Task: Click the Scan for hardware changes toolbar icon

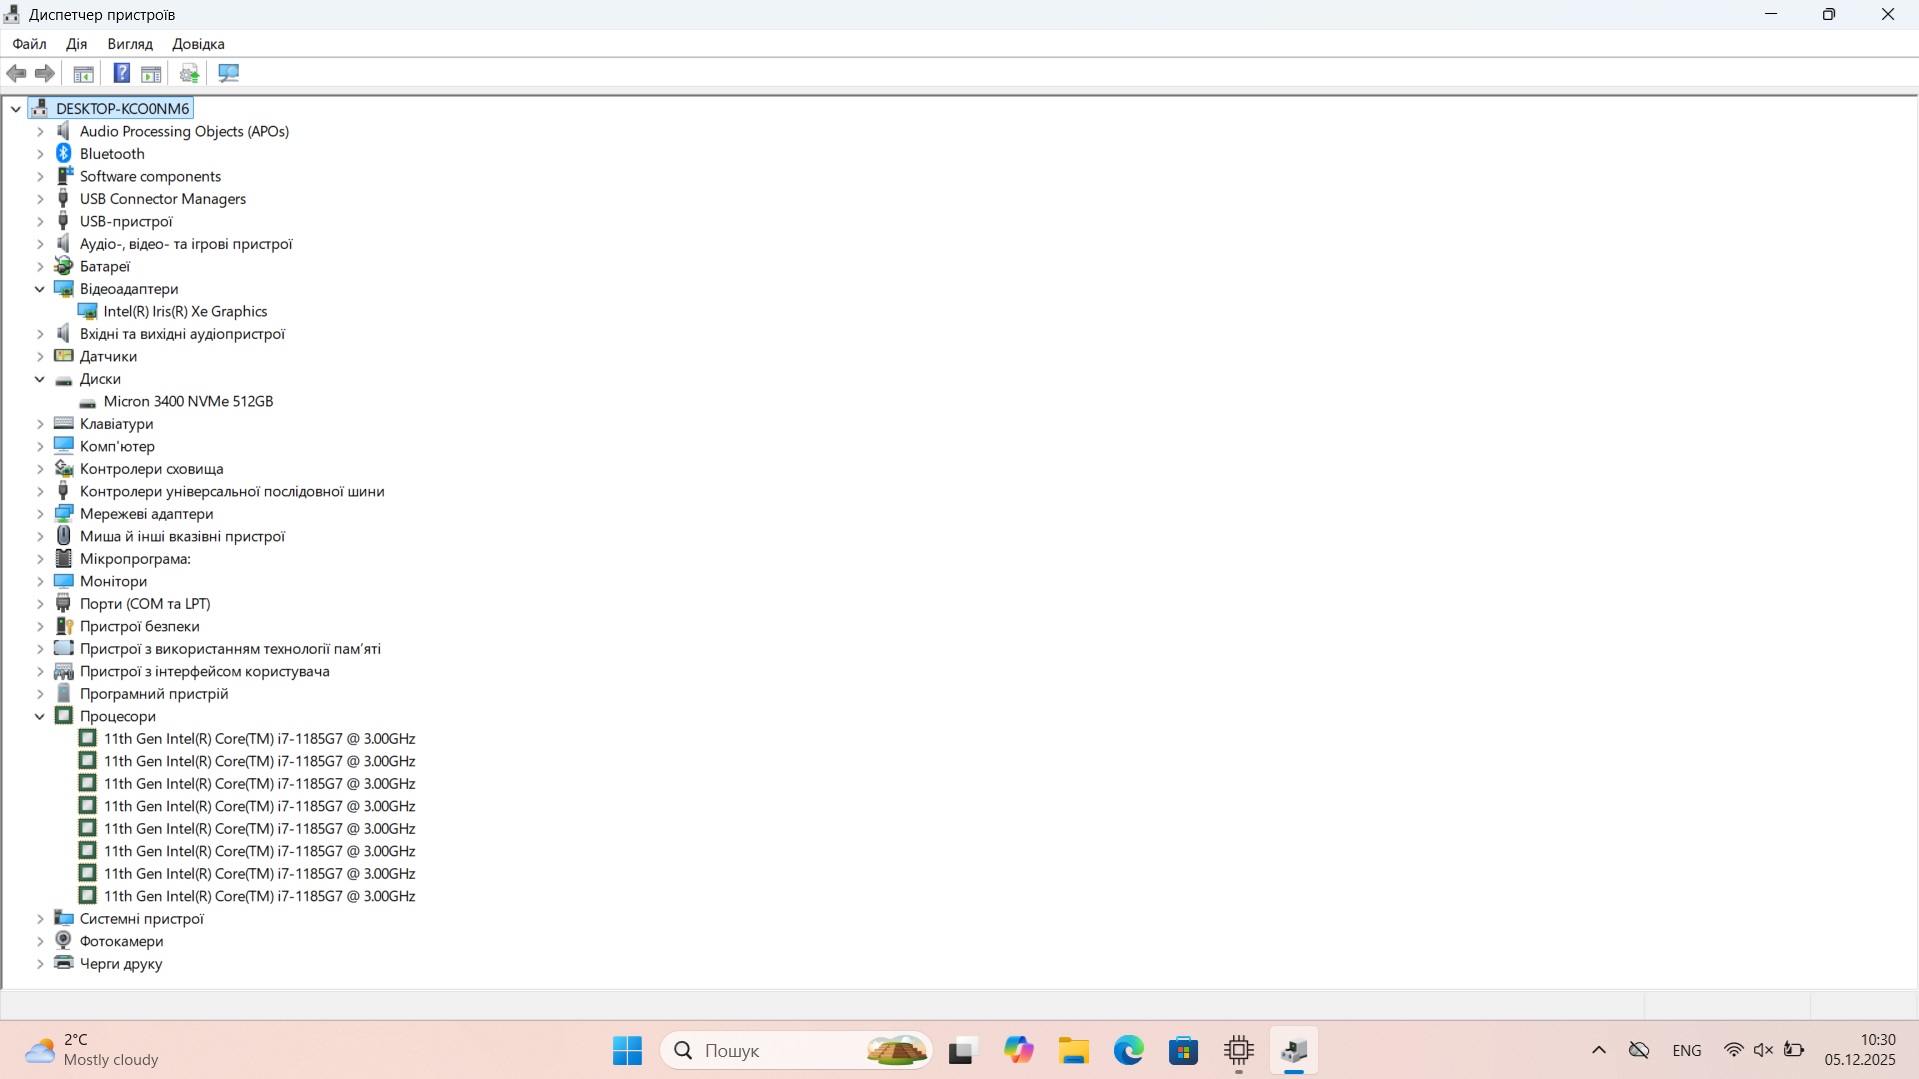Action: [229, 73]
